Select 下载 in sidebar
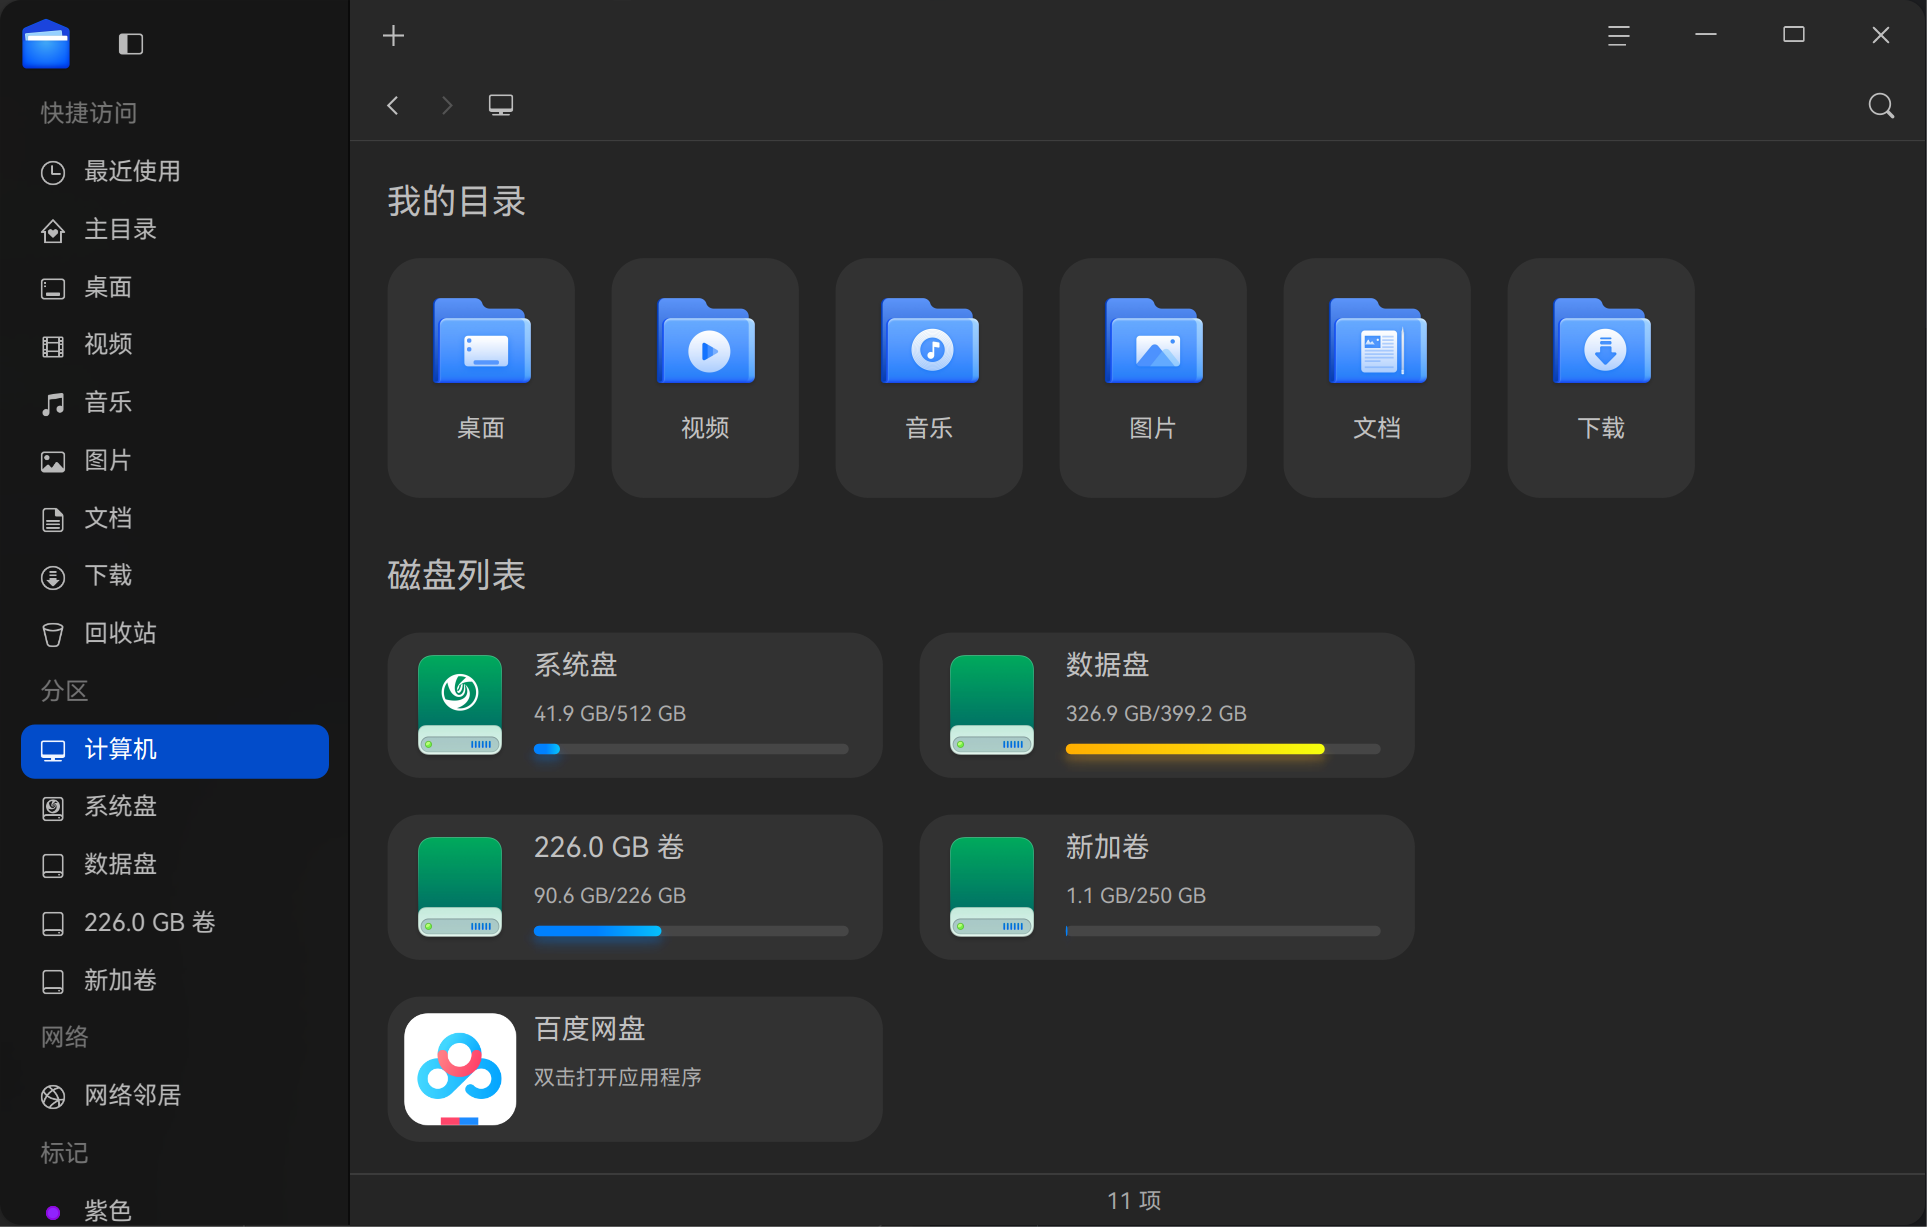This screenshot has width=1927, height=1227. (x=175, y=576)
